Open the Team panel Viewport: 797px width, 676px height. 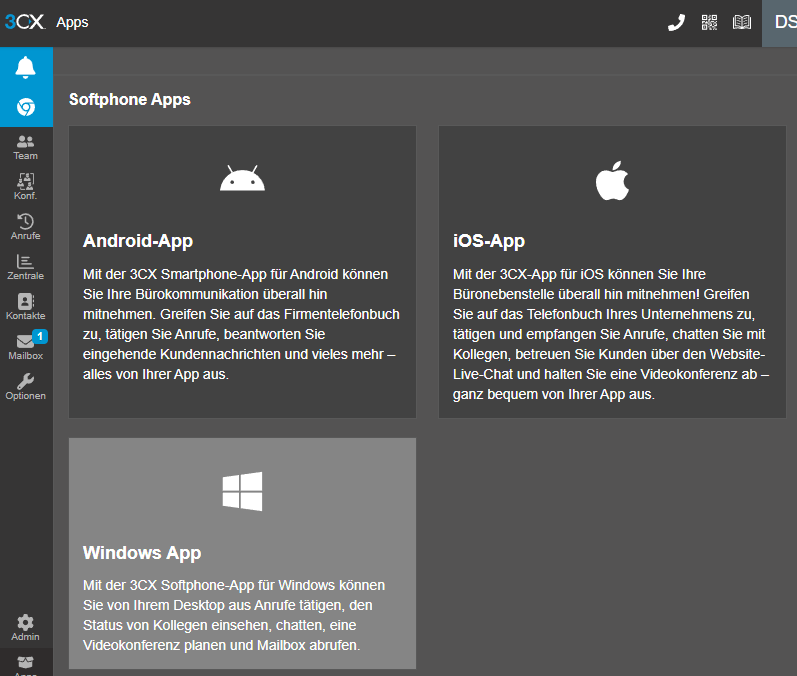(x=25, y=147)
